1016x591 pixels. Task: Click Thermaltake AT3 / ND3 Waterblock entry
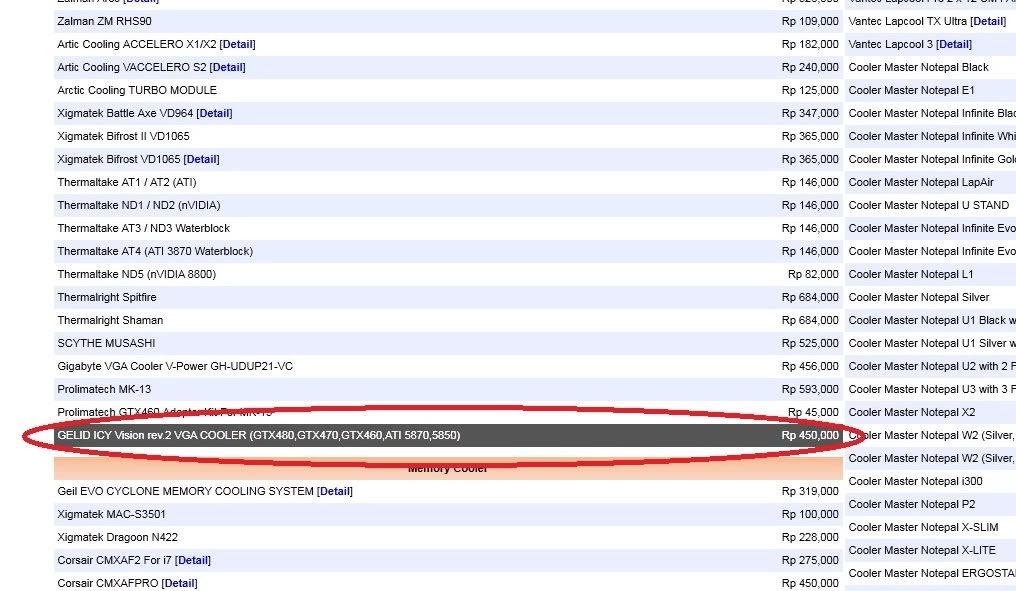click(143, 228)
